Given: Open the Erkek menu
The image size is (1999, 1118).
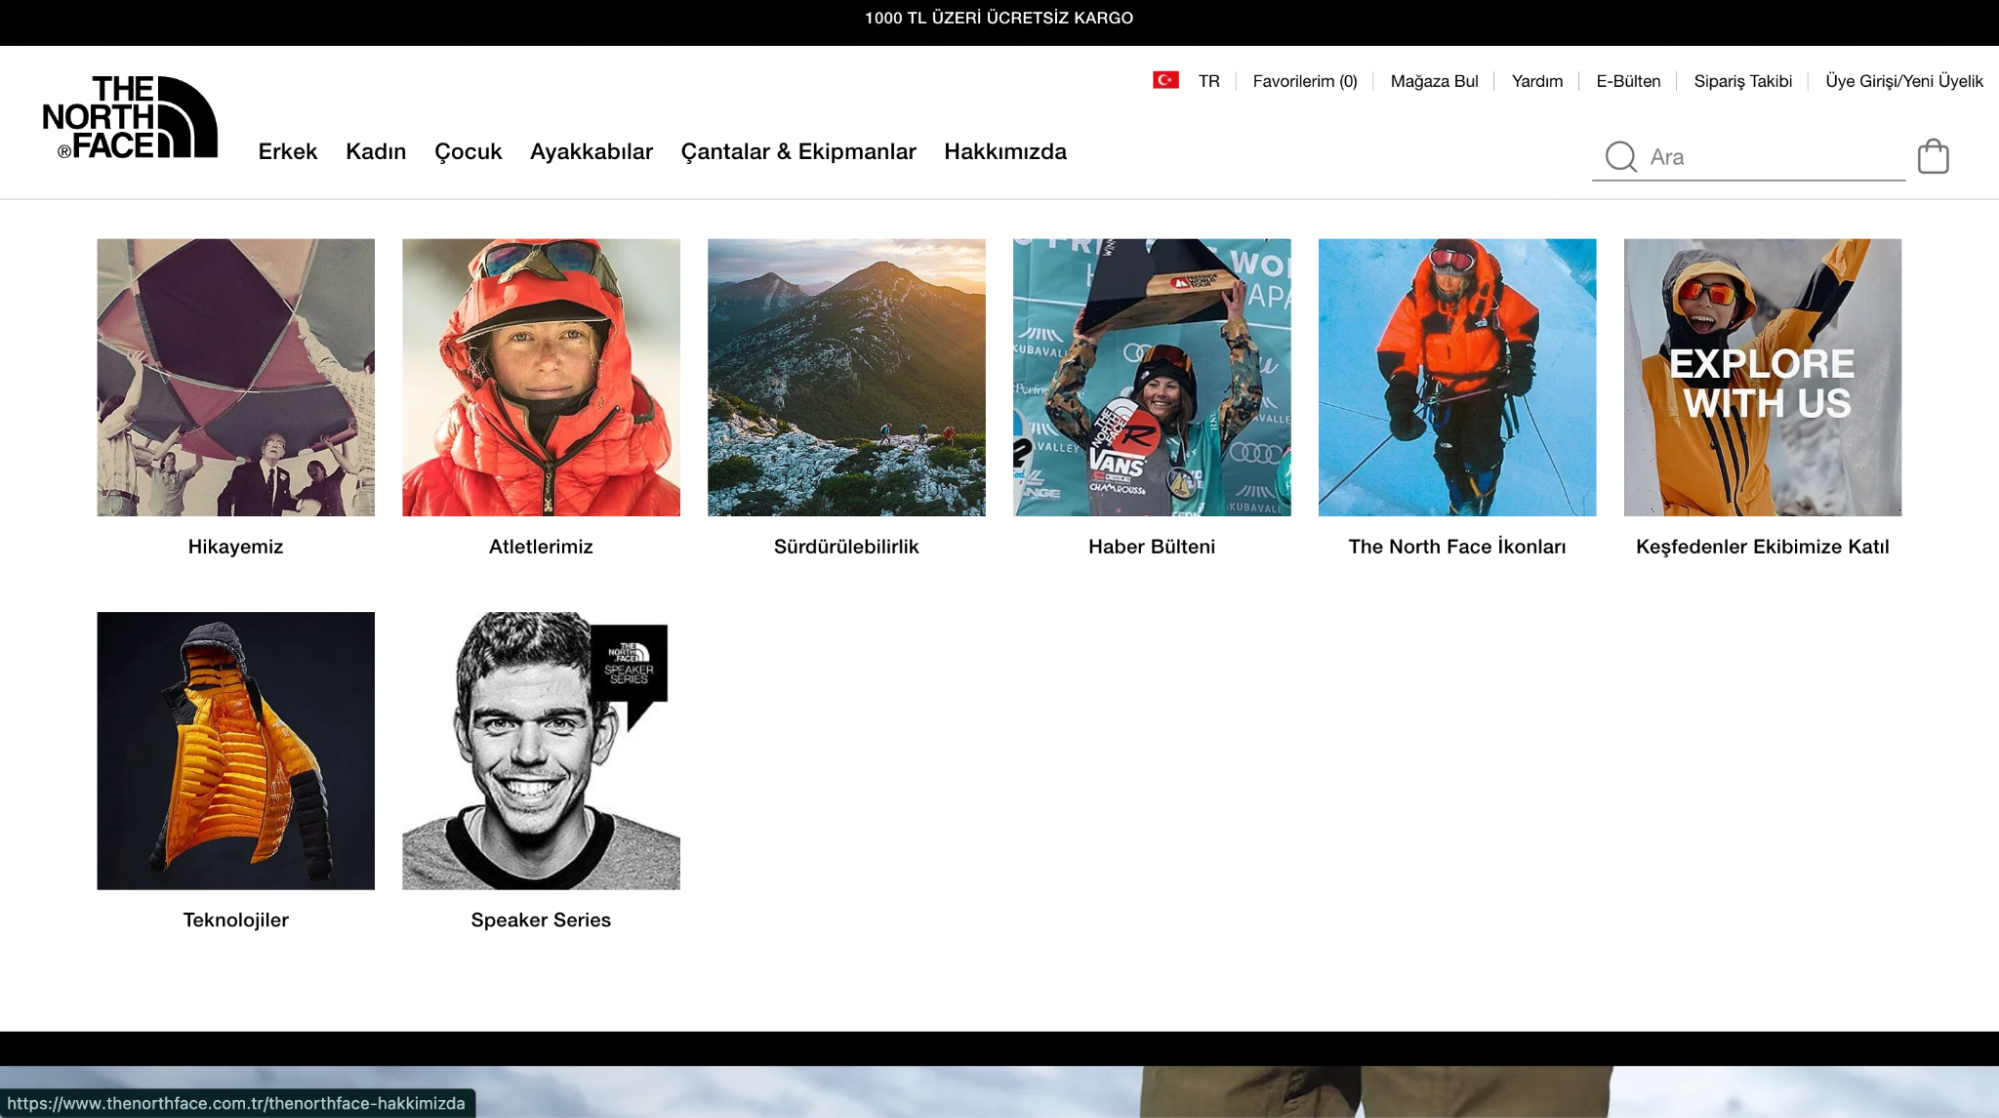Looking at the screenshot, I should point(287,151).
